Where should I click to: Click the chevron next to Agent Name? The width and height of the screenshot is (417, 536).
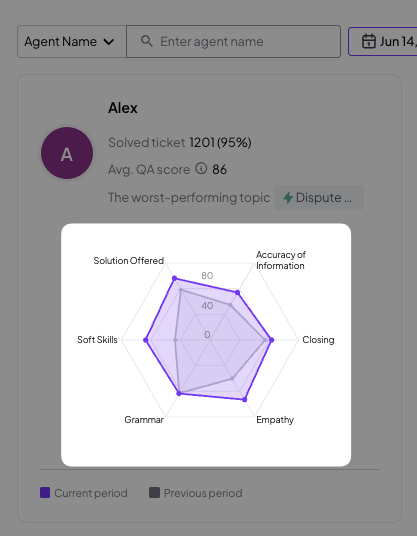tap(109, 42)
